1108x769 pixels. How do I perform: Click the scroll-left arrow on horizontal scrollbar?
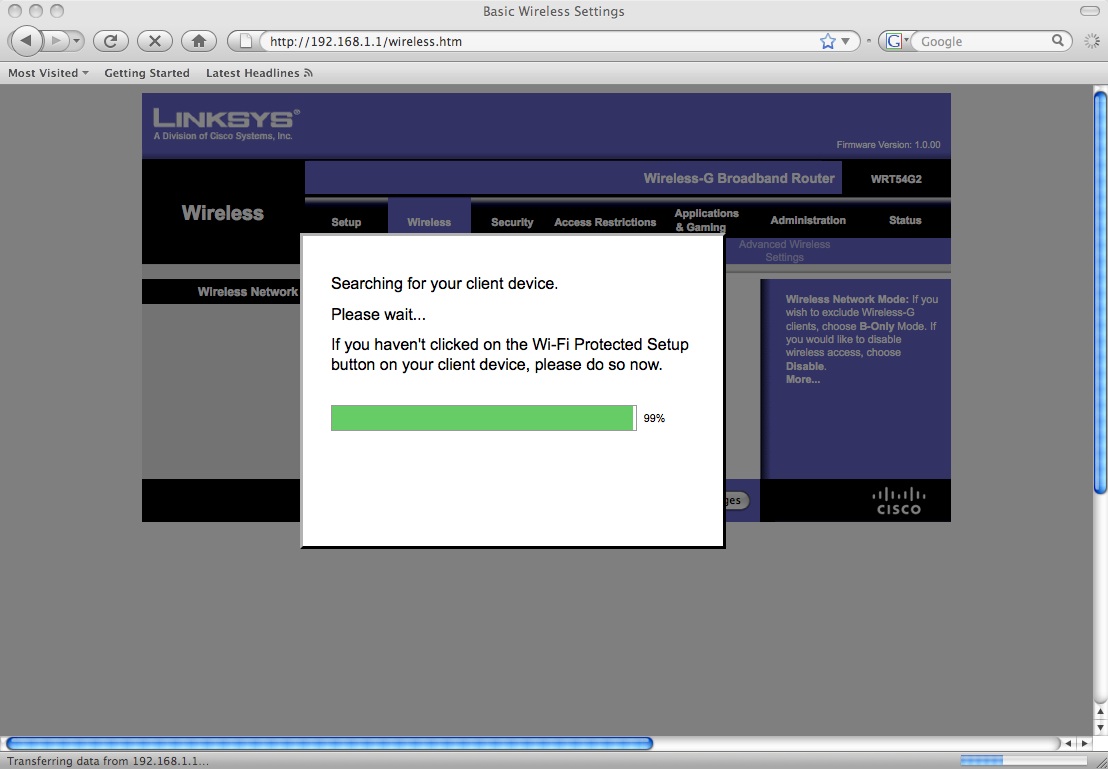tap(1068, 744)
